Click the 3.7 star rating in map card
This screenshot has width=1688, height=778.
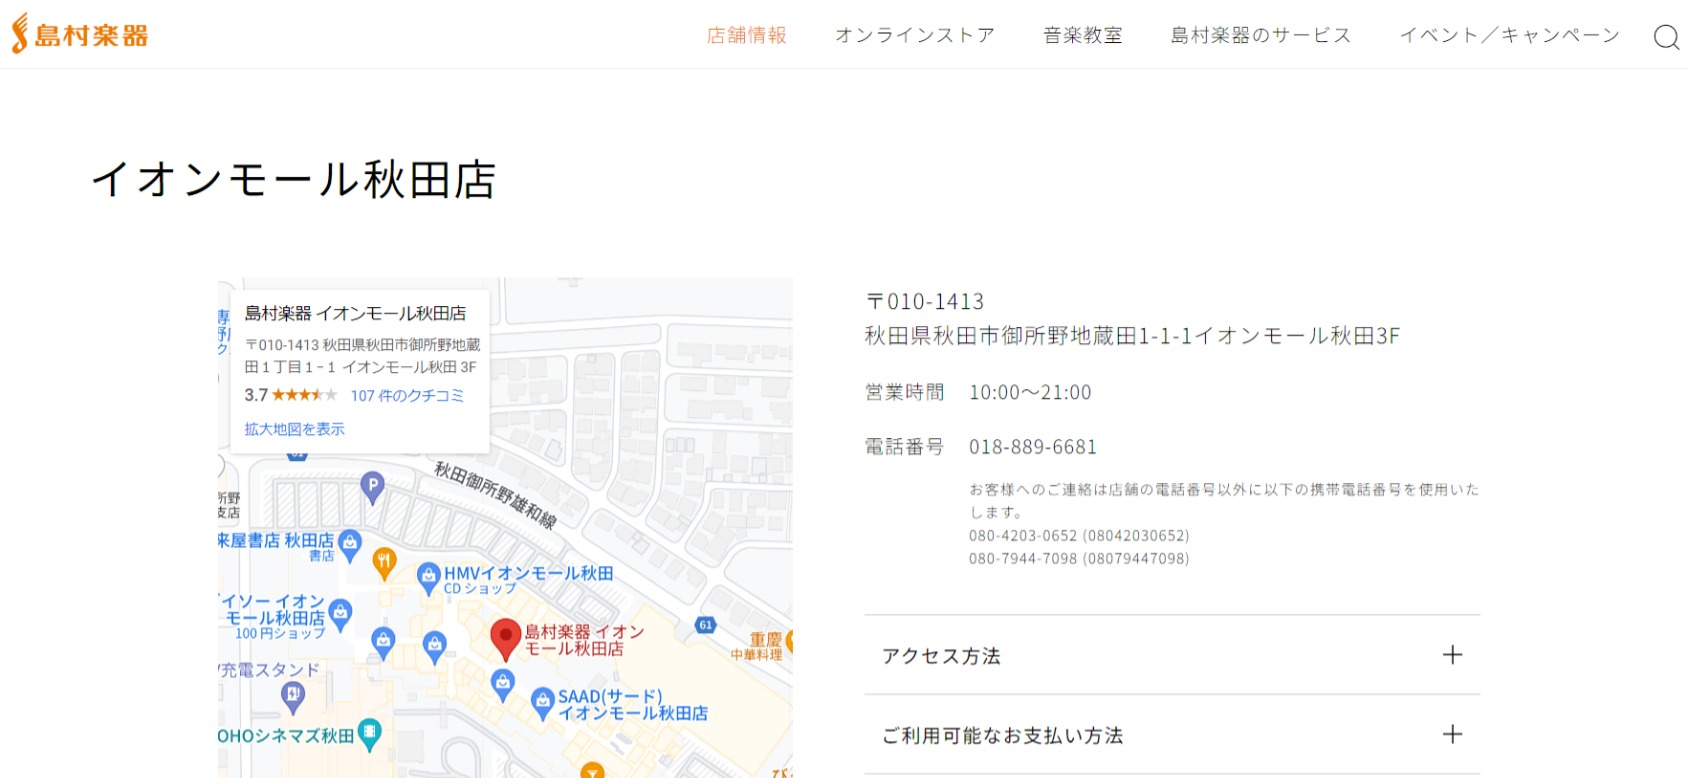pos(290,395)
